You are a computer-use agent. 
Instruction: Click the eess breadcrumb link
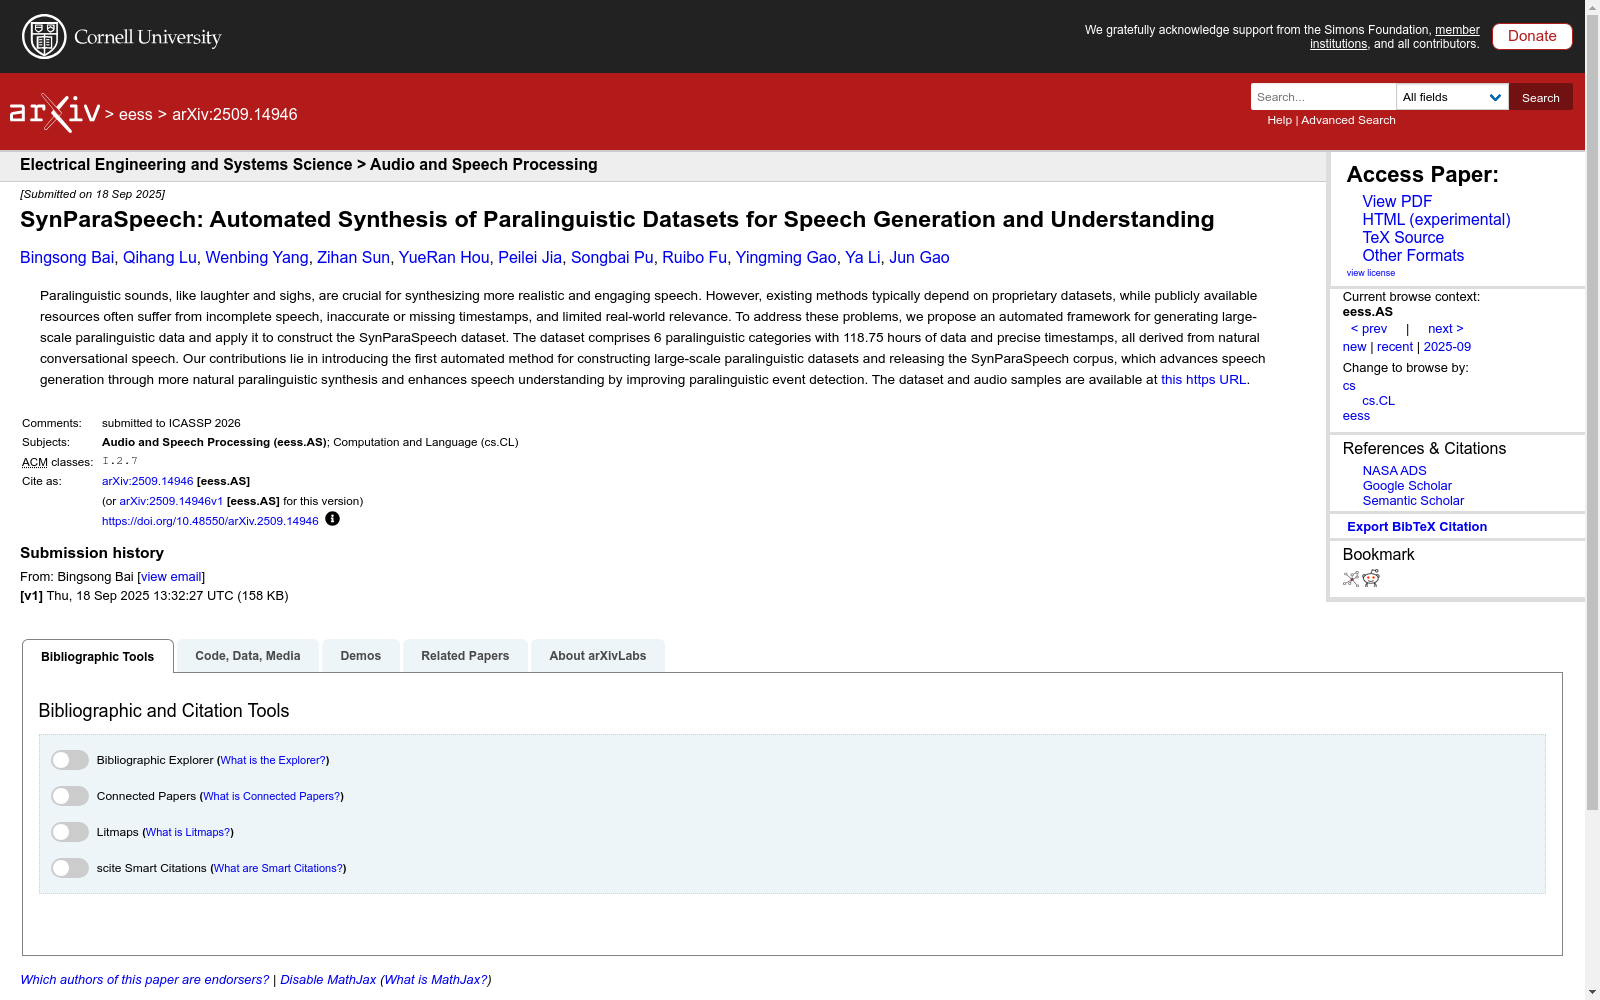click(x=136, y=114)
